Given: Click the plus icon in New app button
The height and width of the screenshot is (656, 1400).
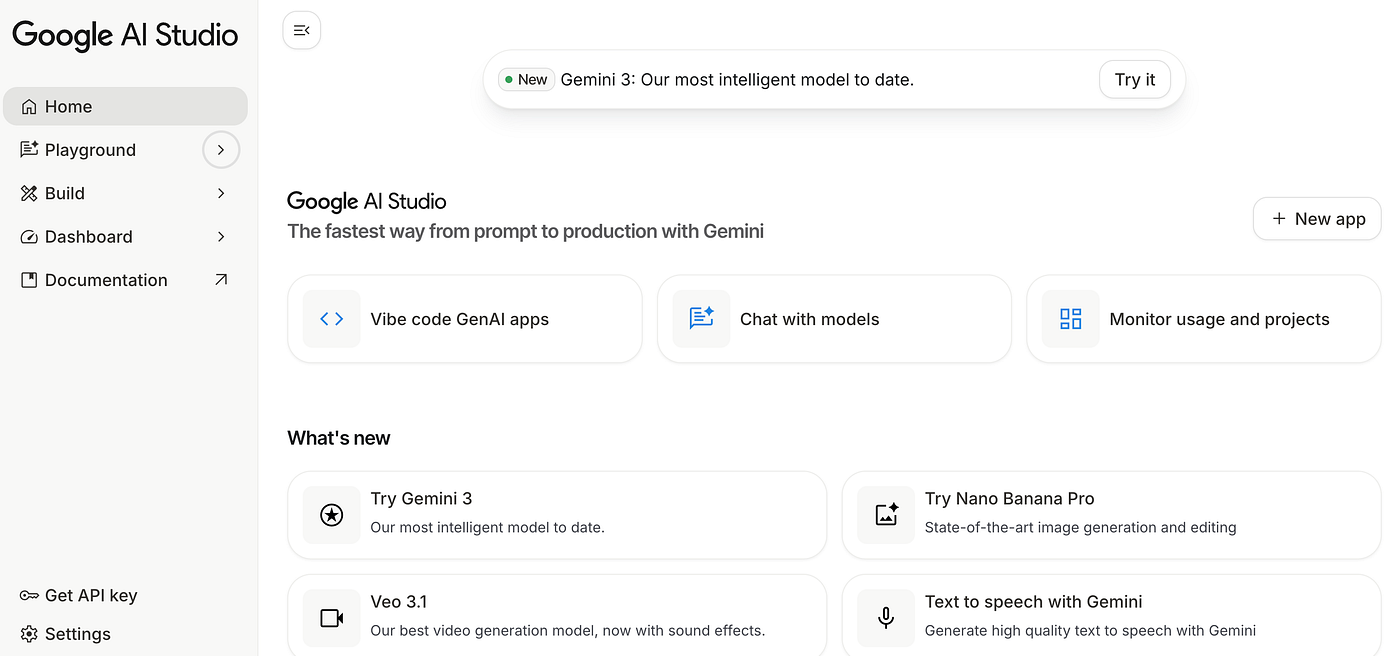Looking at the screenshot, I should 1278,219.
